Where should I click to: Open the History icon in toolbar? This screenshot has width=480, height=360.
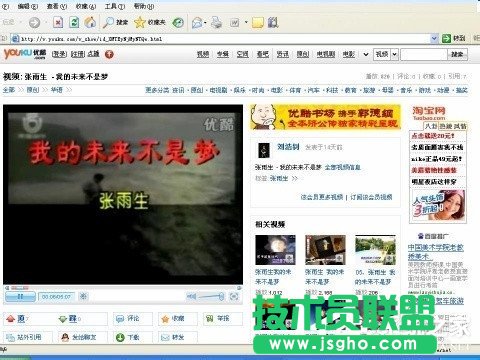[x=178, y=23]
